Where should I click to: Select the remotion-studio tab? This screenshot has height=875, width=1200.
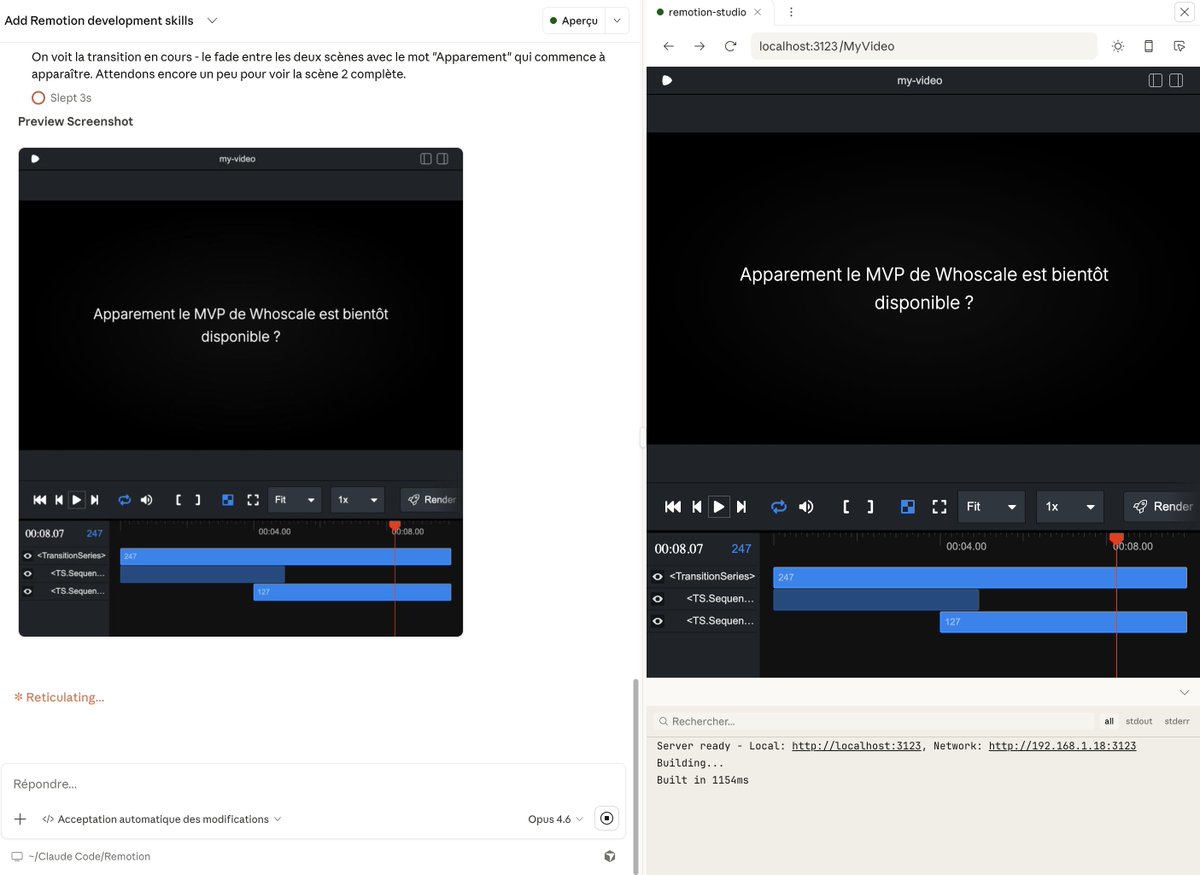(709, 12)
